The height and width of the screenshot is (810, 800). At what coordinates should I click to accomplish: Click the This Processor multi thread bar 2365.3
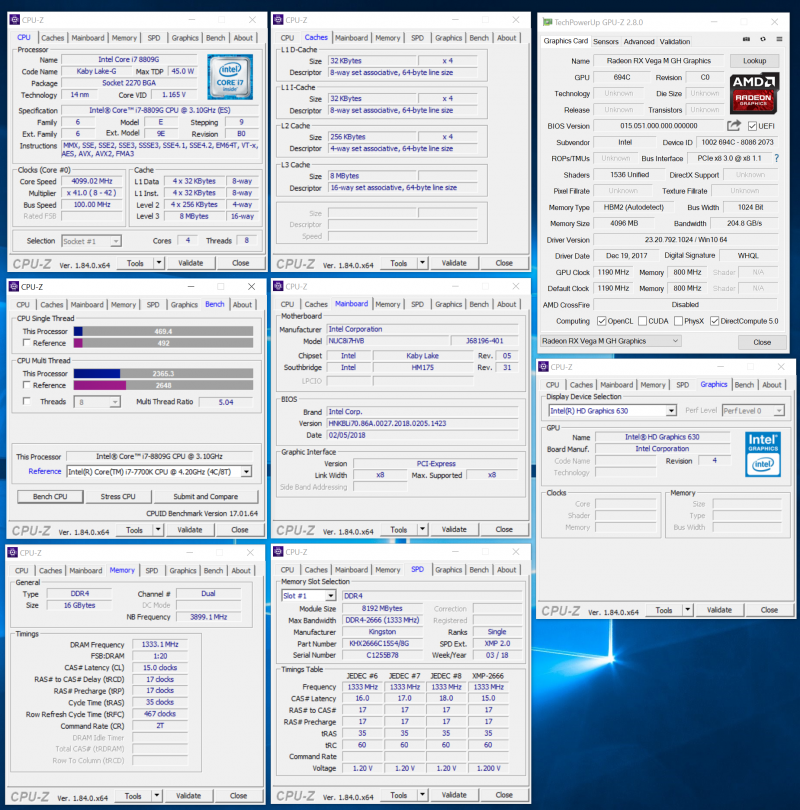[163, 373]
